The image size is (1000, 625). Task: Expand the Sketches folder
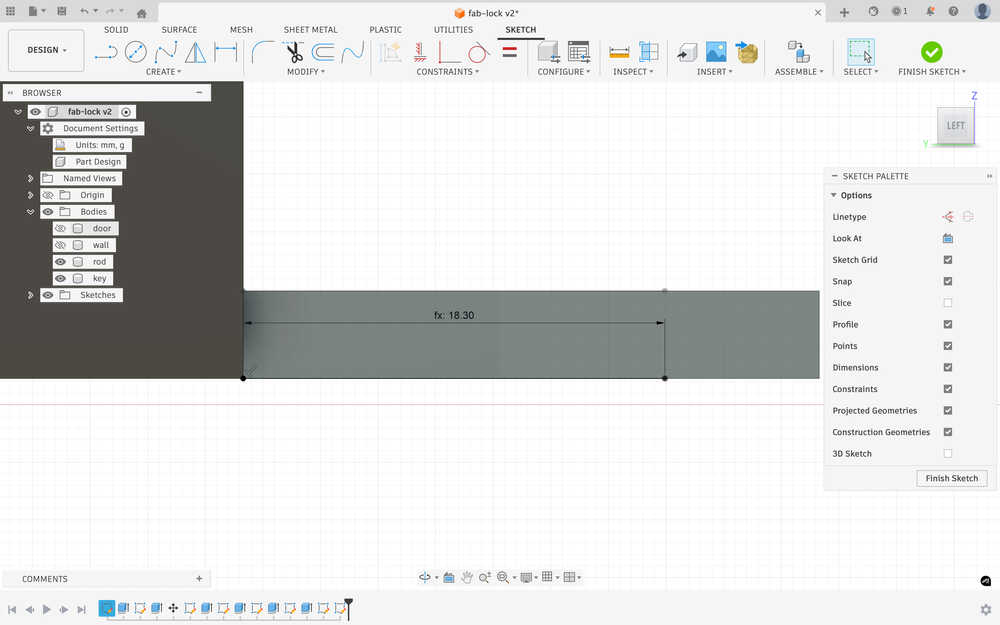(31, 295)
